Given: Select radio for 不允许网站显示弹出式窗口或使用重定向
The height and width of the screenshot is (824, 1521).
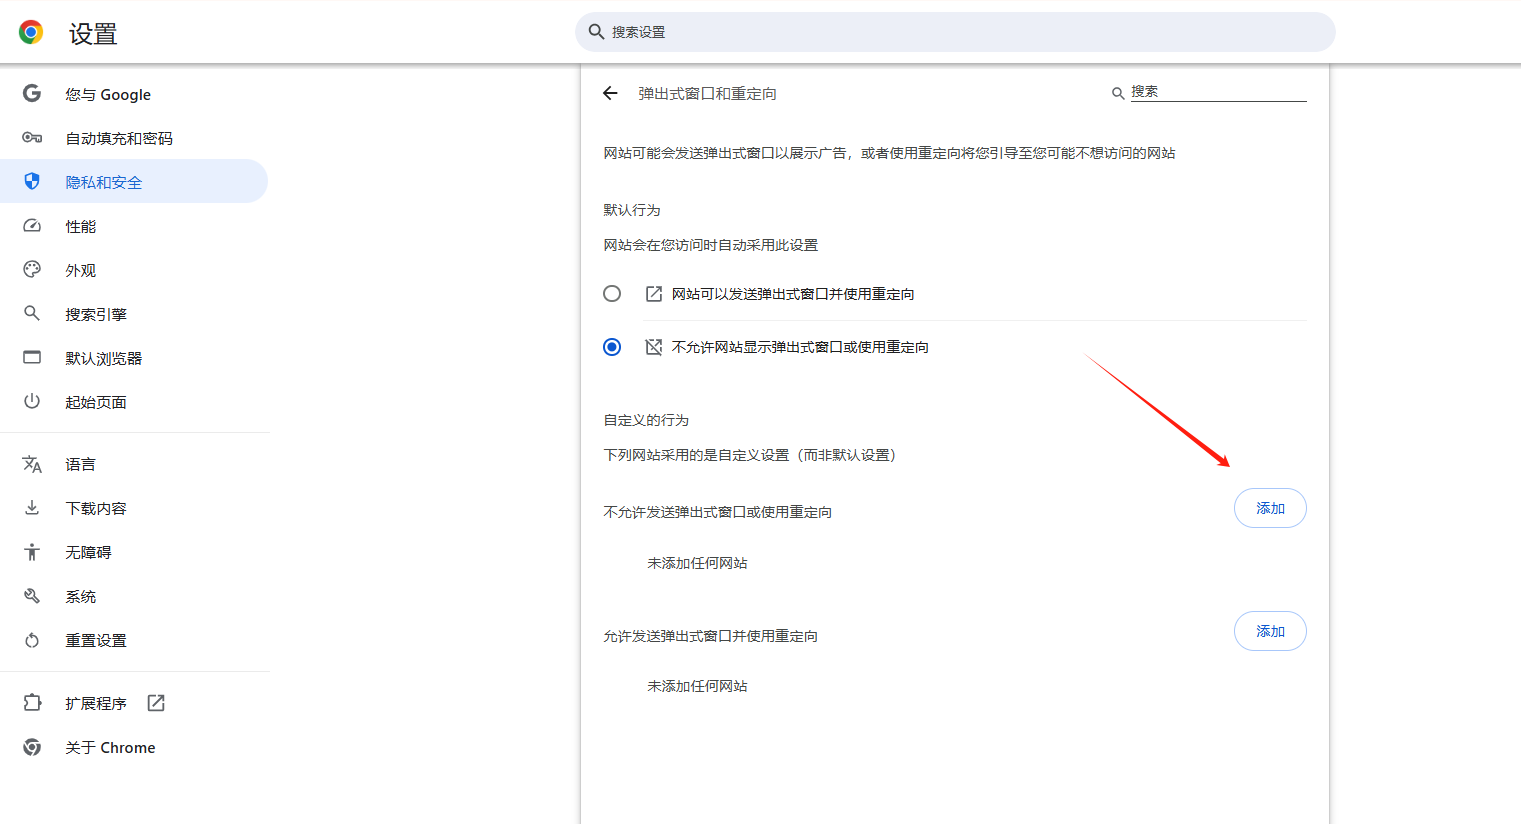Looking at the screenshot, I should pyautogui.click(x=612, y=347).
